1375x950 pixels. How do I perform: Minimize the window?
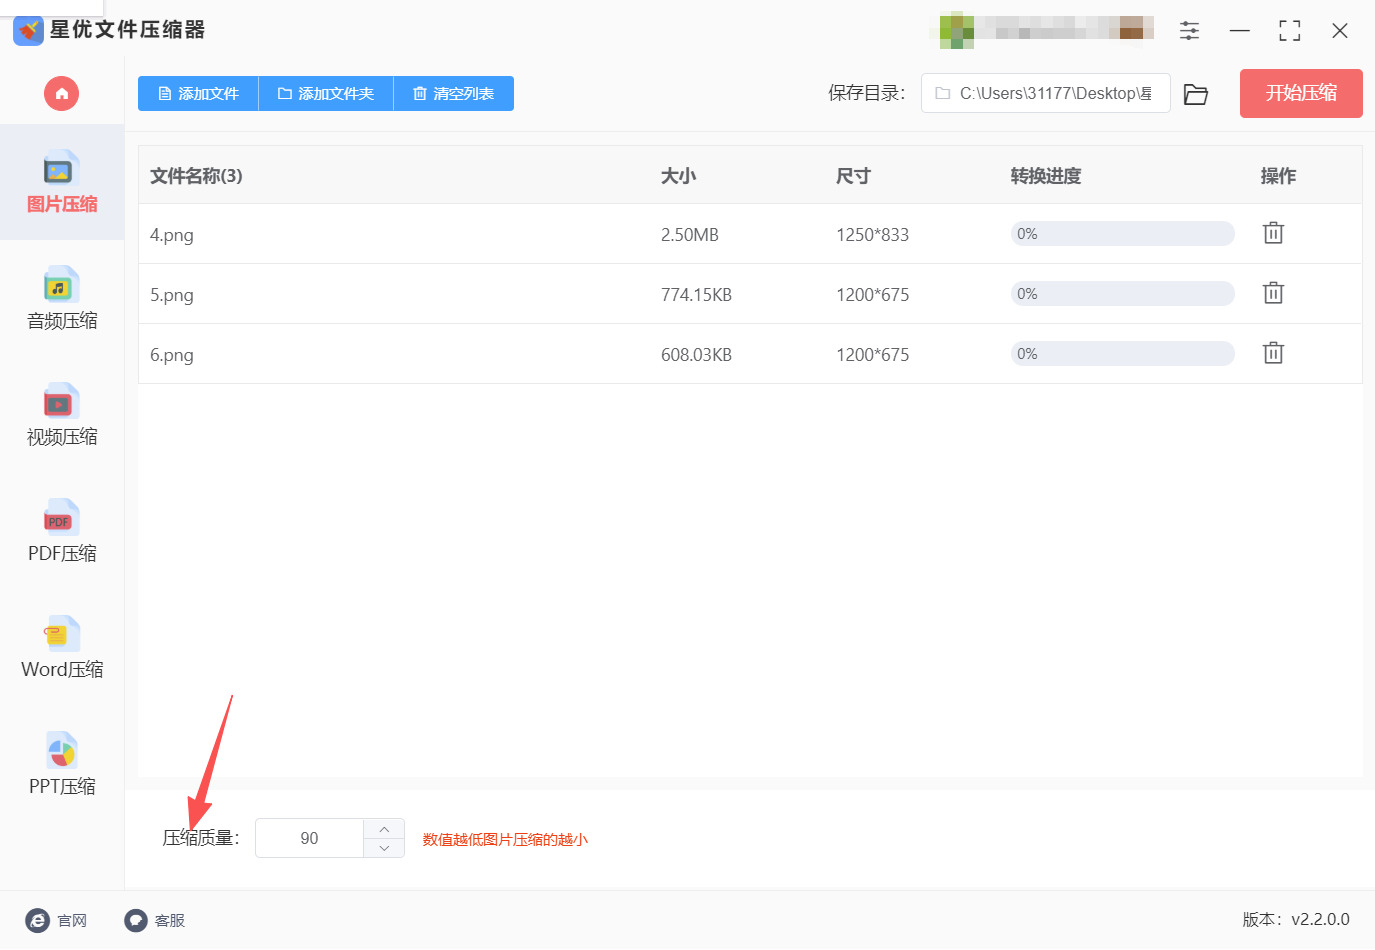1240,31
